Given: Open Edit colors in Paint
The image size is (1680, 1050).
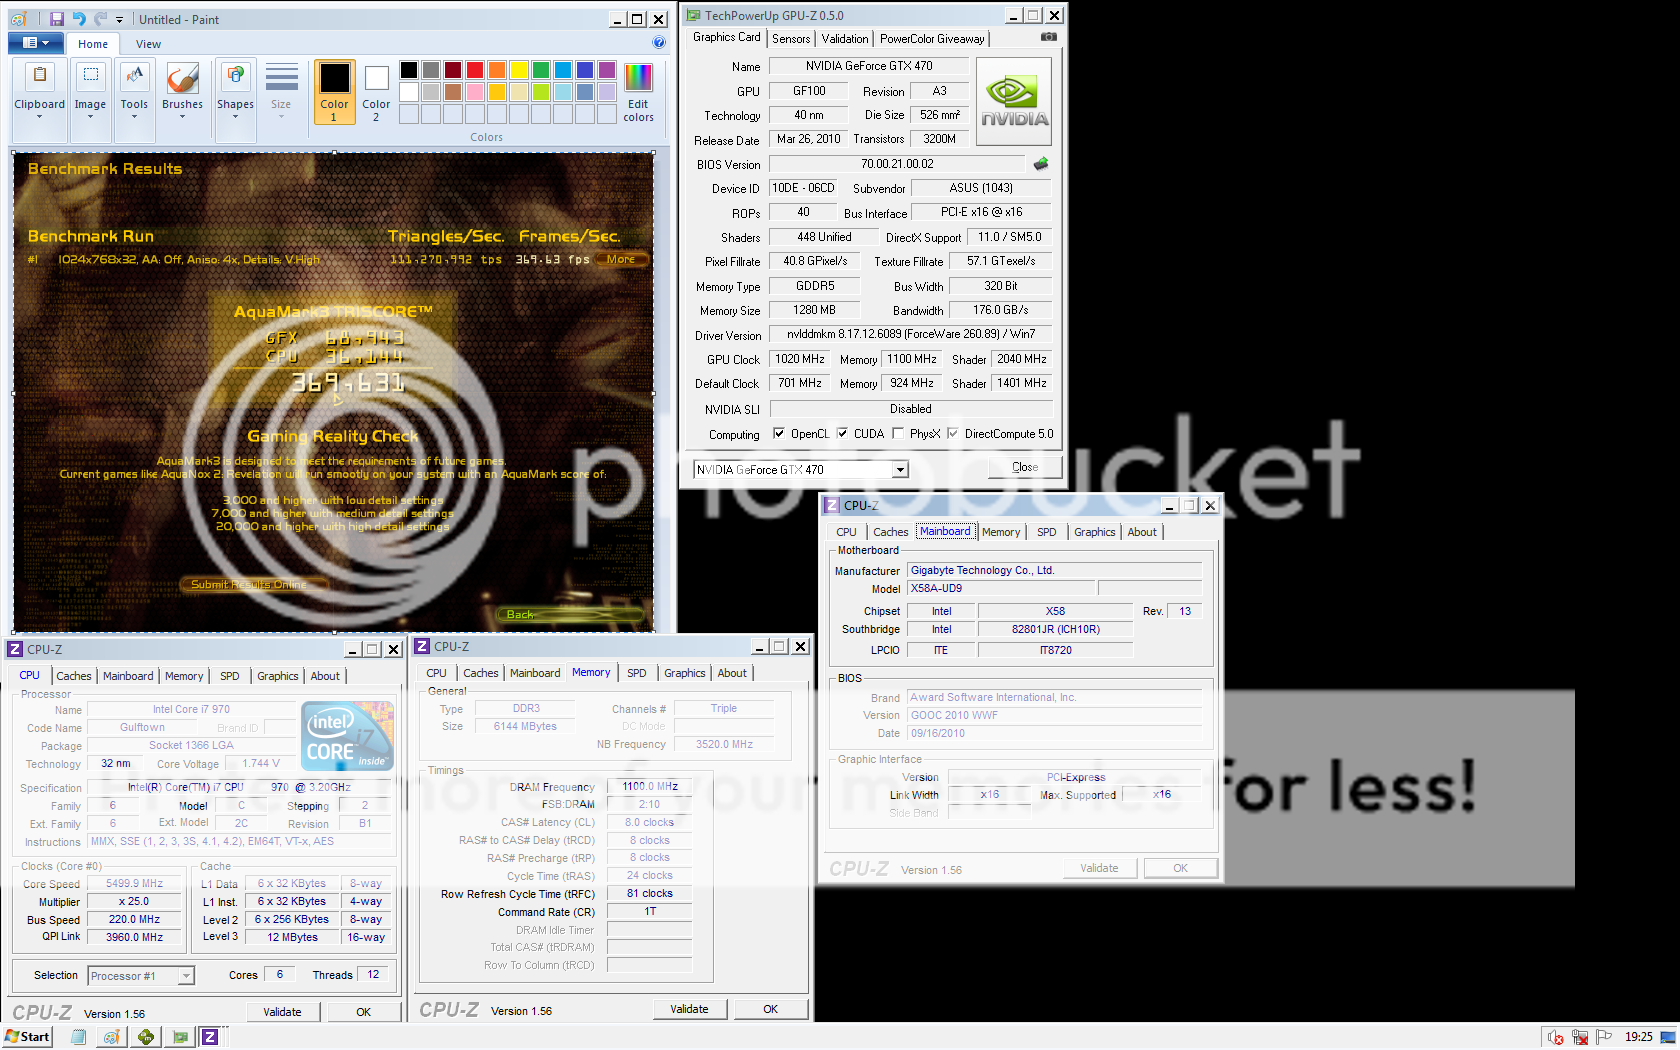Looking at the screenshot, I should coord(638,92).
